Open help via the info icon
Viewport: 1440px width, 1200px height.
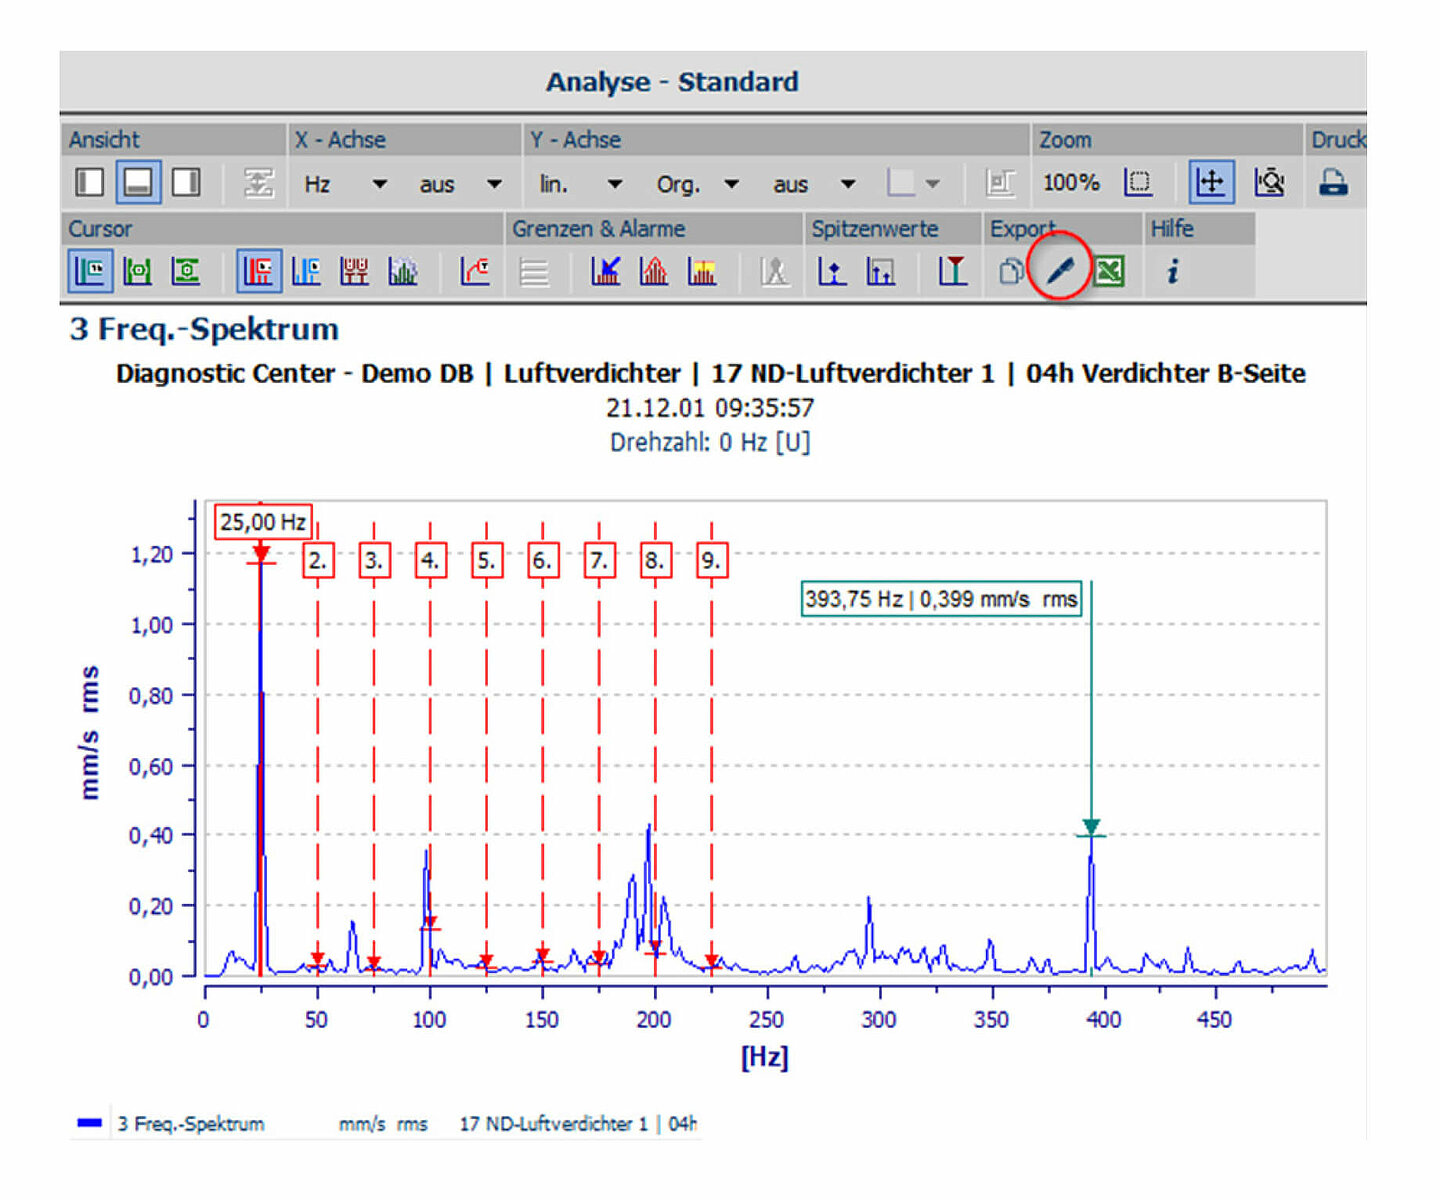click(x=1173, y=271)
